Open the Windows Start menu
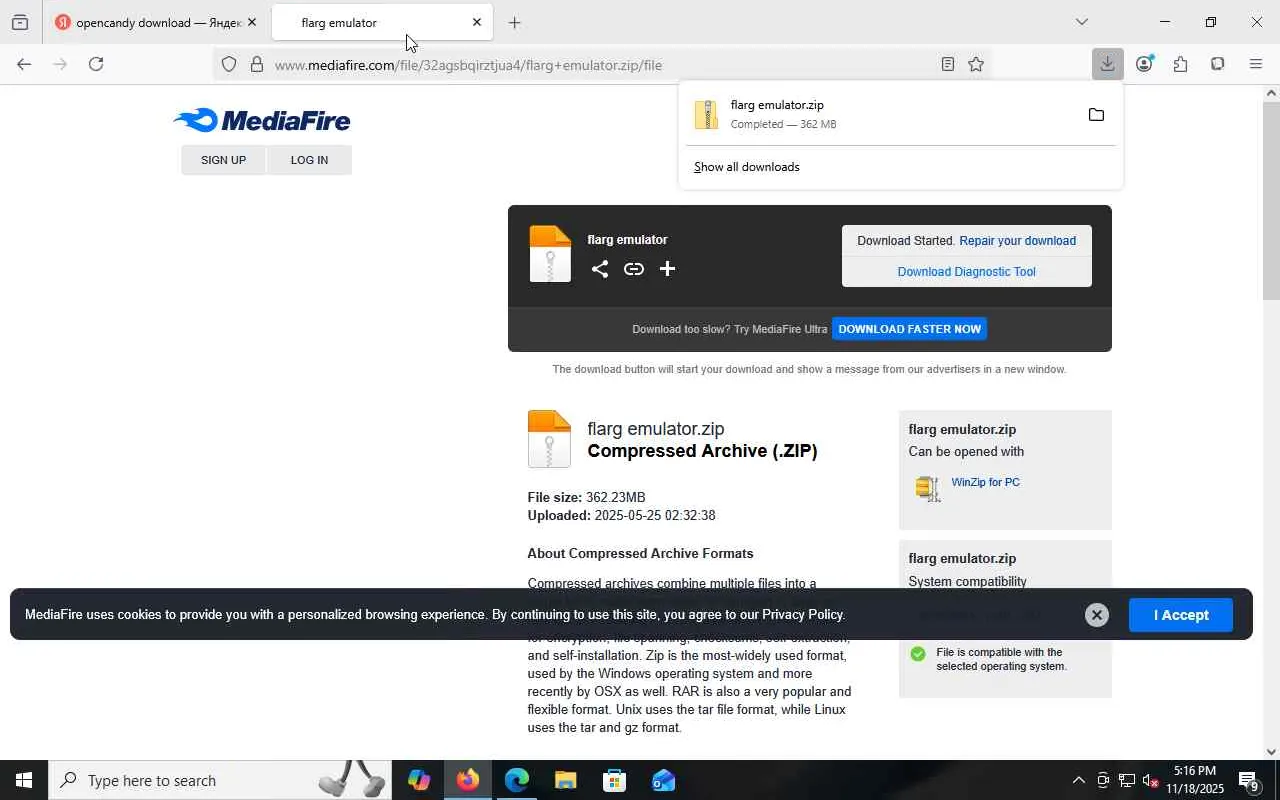This screenshot has width=1280, height=800. click(24, 780)
